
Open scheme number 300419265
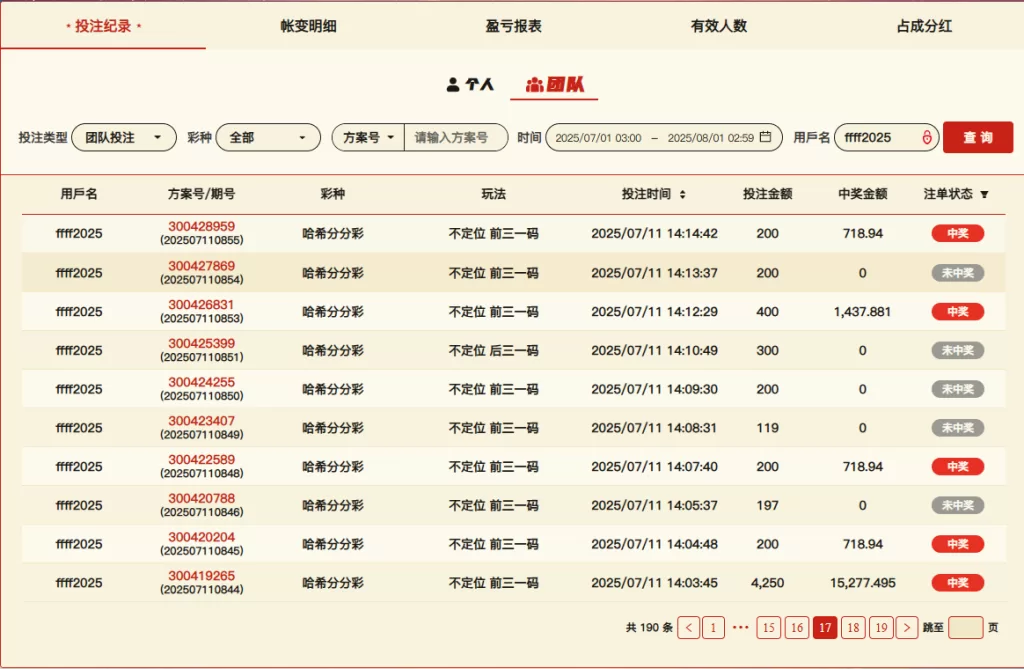[x=201, y=576]
